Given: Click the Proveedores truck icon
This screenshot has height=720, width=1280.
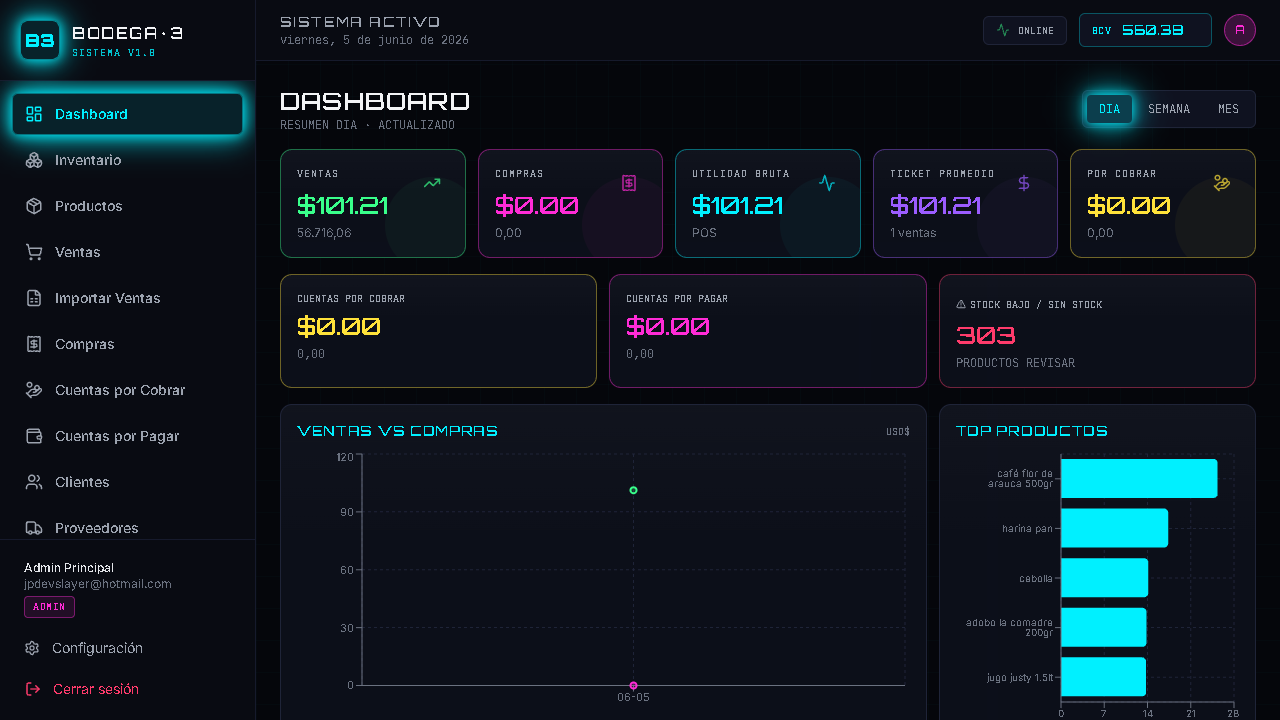Looking at the screenshot, I should 34,528.
